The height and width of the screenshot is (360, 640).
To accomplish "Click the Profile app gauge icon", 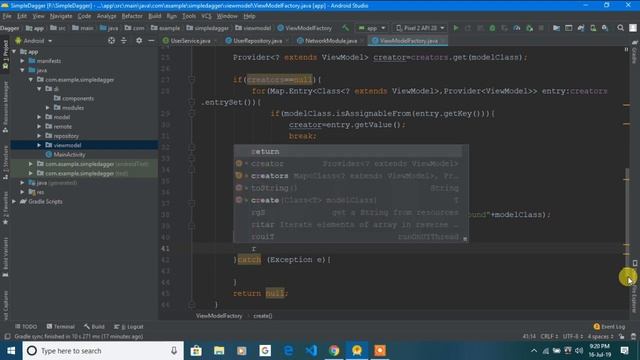I will click(x=517, y=28).
